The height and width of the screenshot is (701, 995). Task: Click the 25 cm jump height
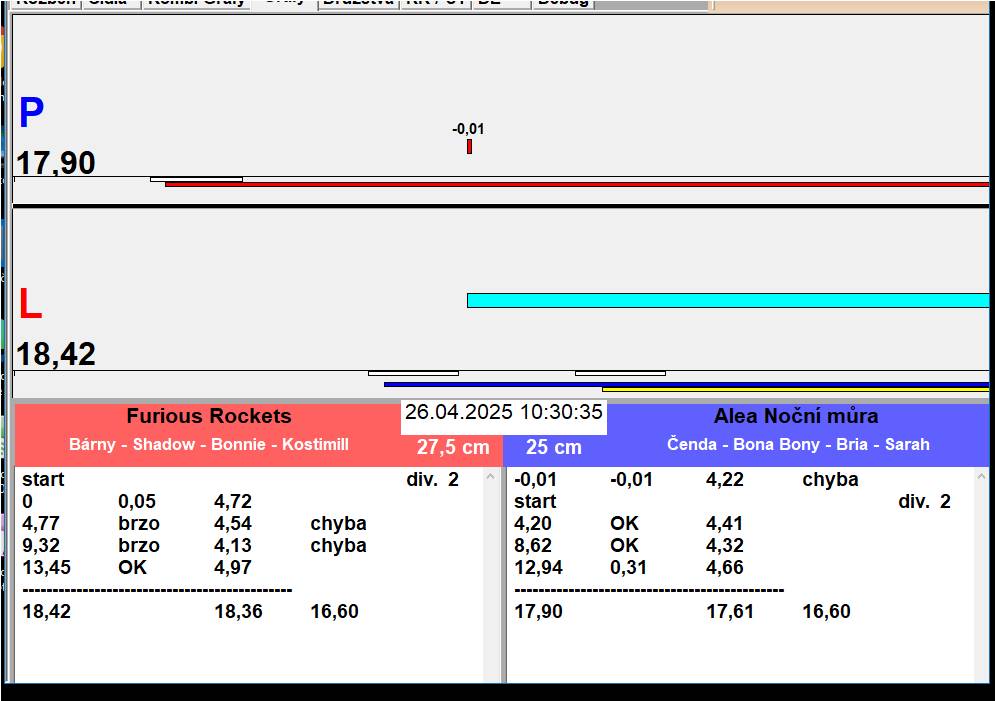tap(553, 447)
